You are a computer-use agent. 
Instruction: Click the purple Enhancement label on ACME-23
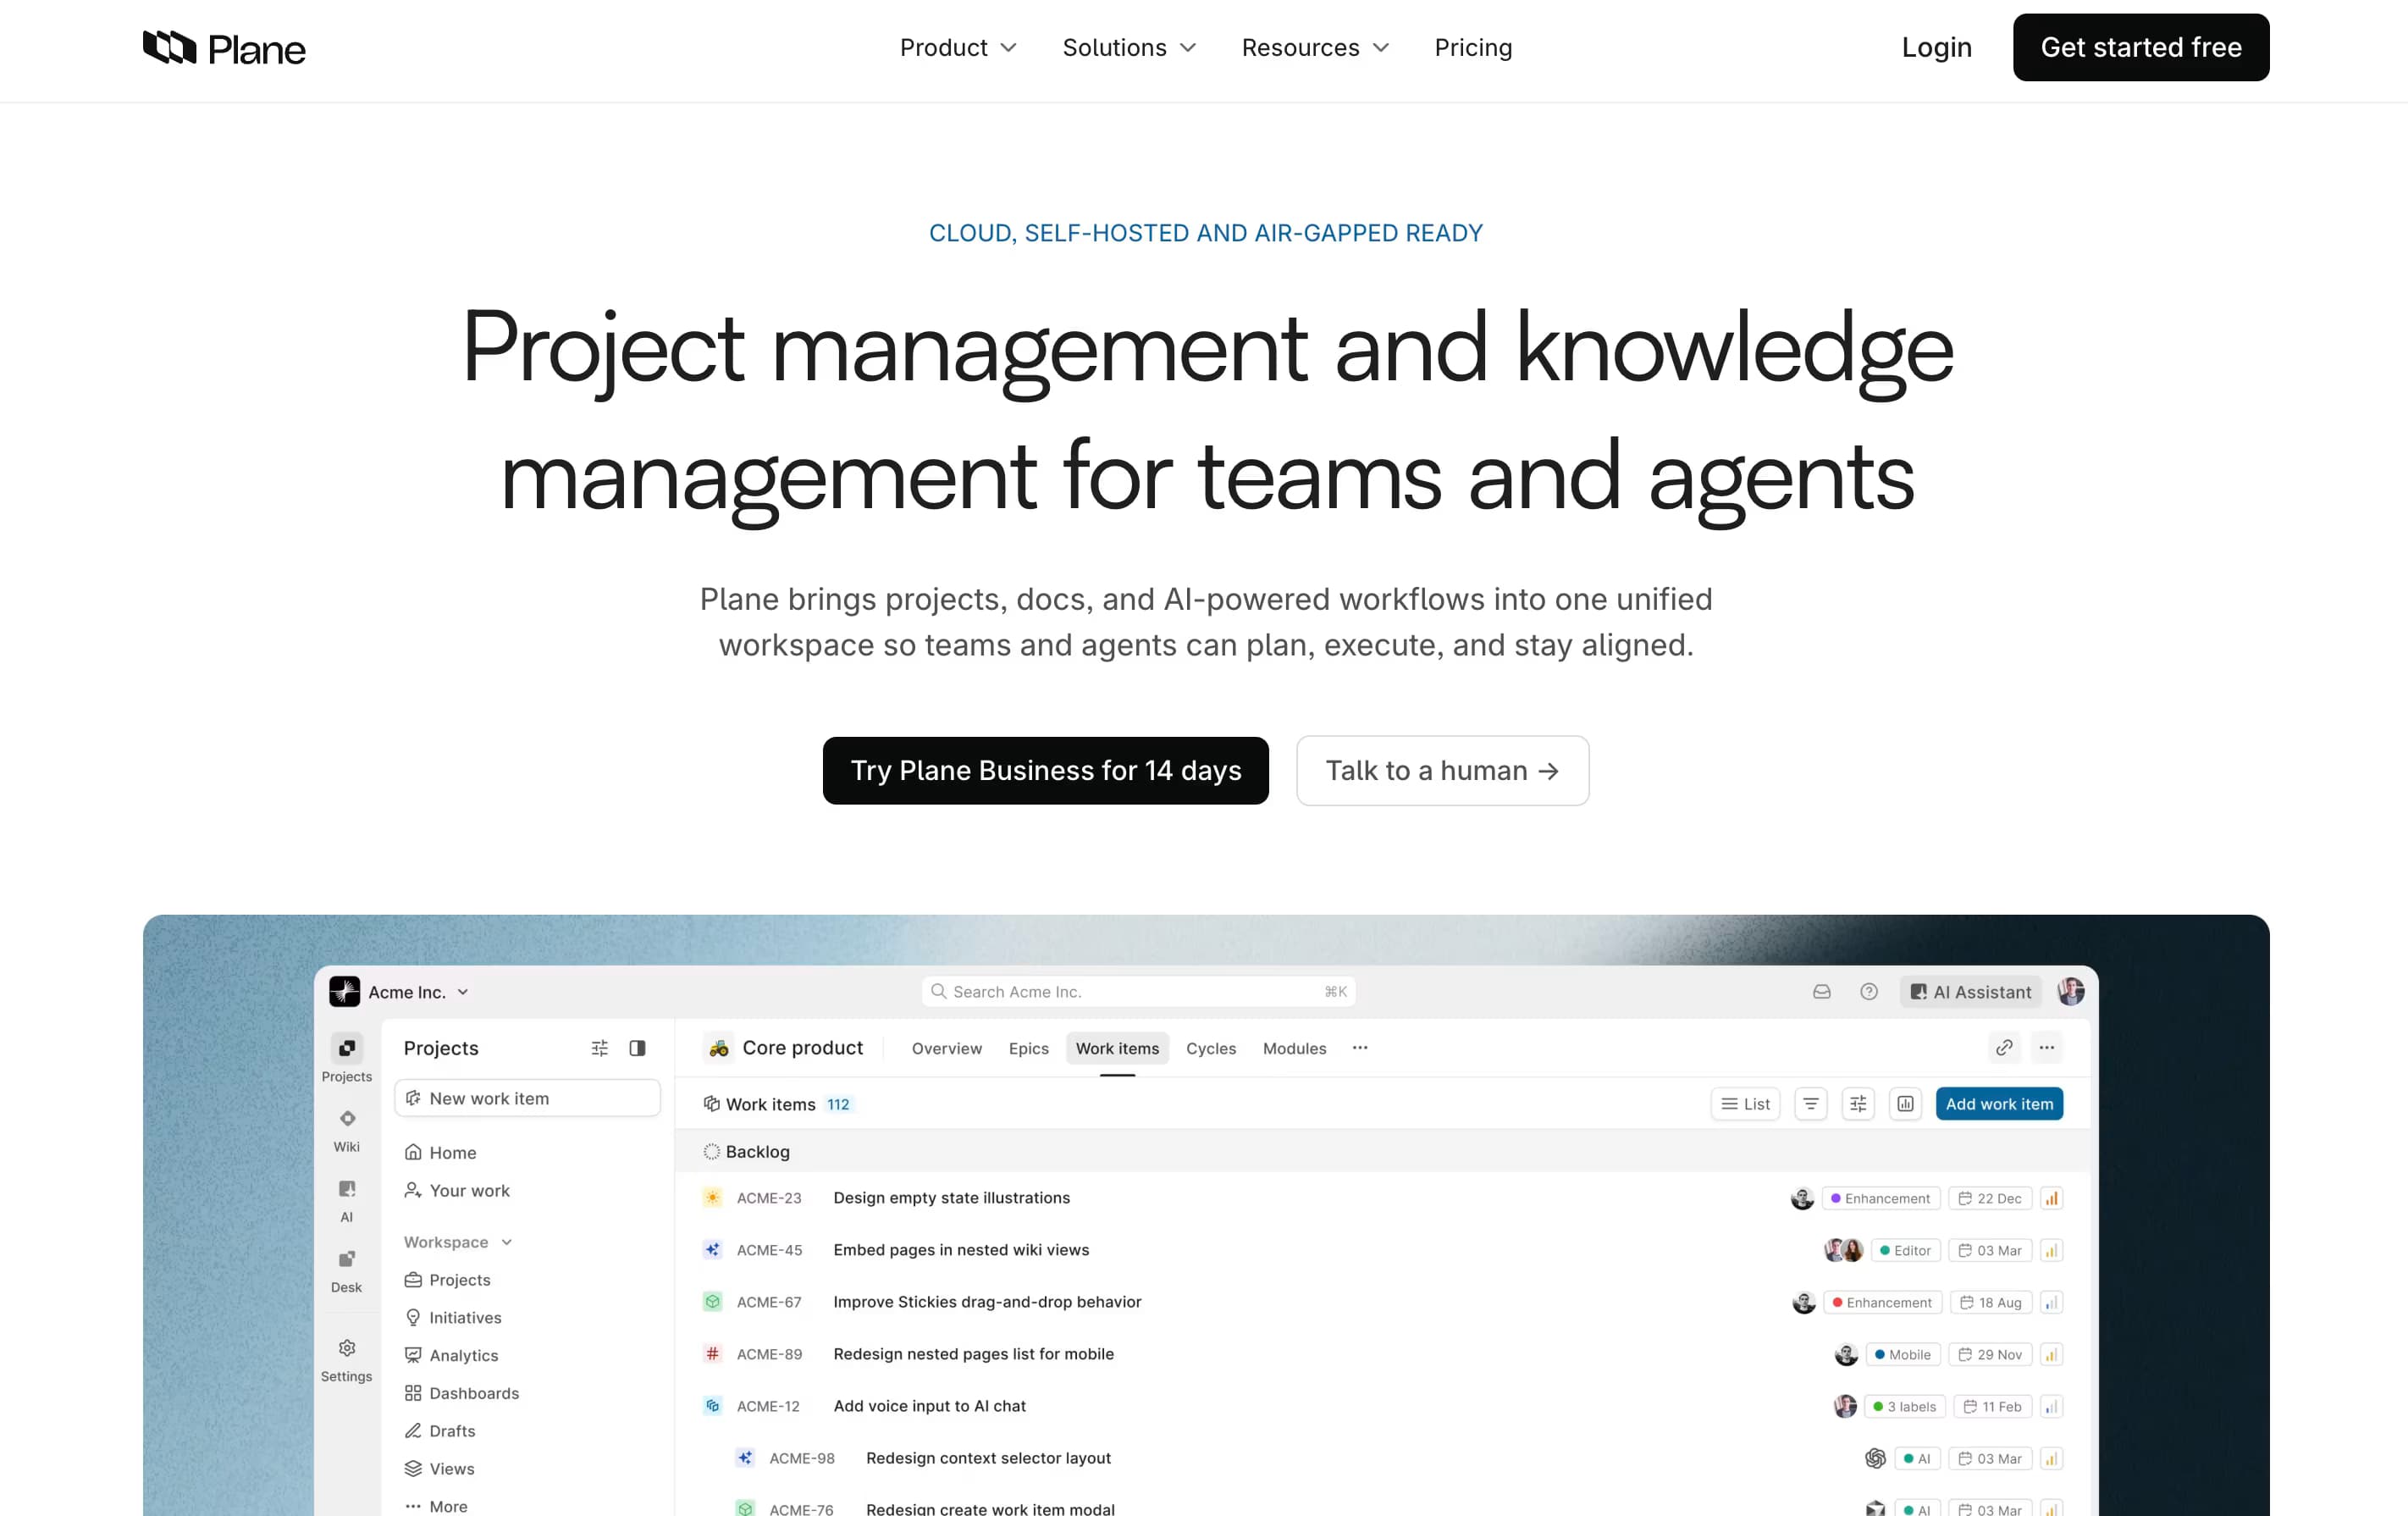point(1880,1197)
